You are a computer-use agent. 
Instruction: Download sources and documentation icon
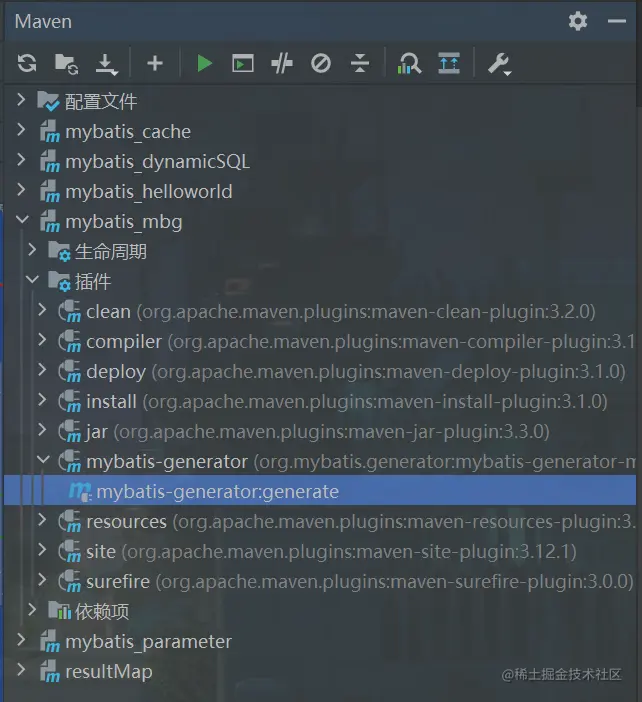(107, 64)
